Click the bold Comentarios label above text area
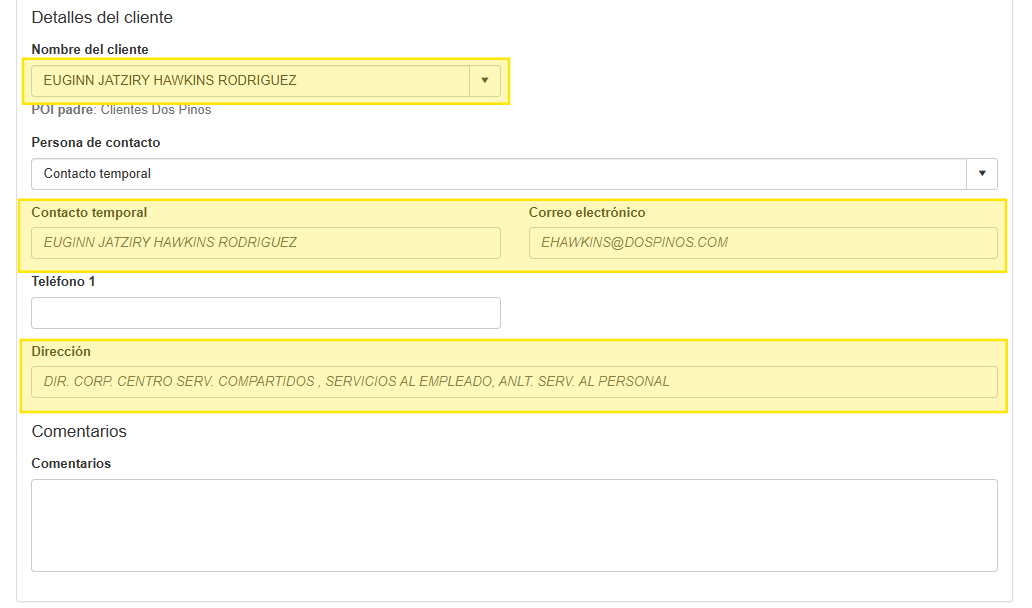1032x608 pixels. point(71,464)
